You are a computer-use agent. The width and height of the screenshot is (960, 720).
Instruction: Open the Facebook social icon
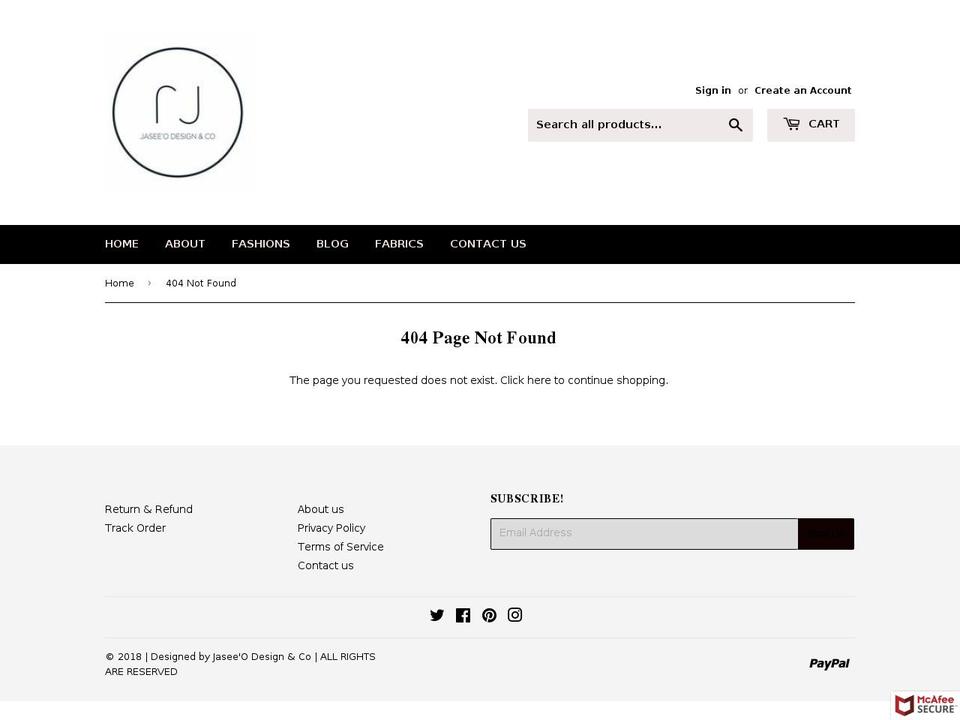click(x=463, y=615)
